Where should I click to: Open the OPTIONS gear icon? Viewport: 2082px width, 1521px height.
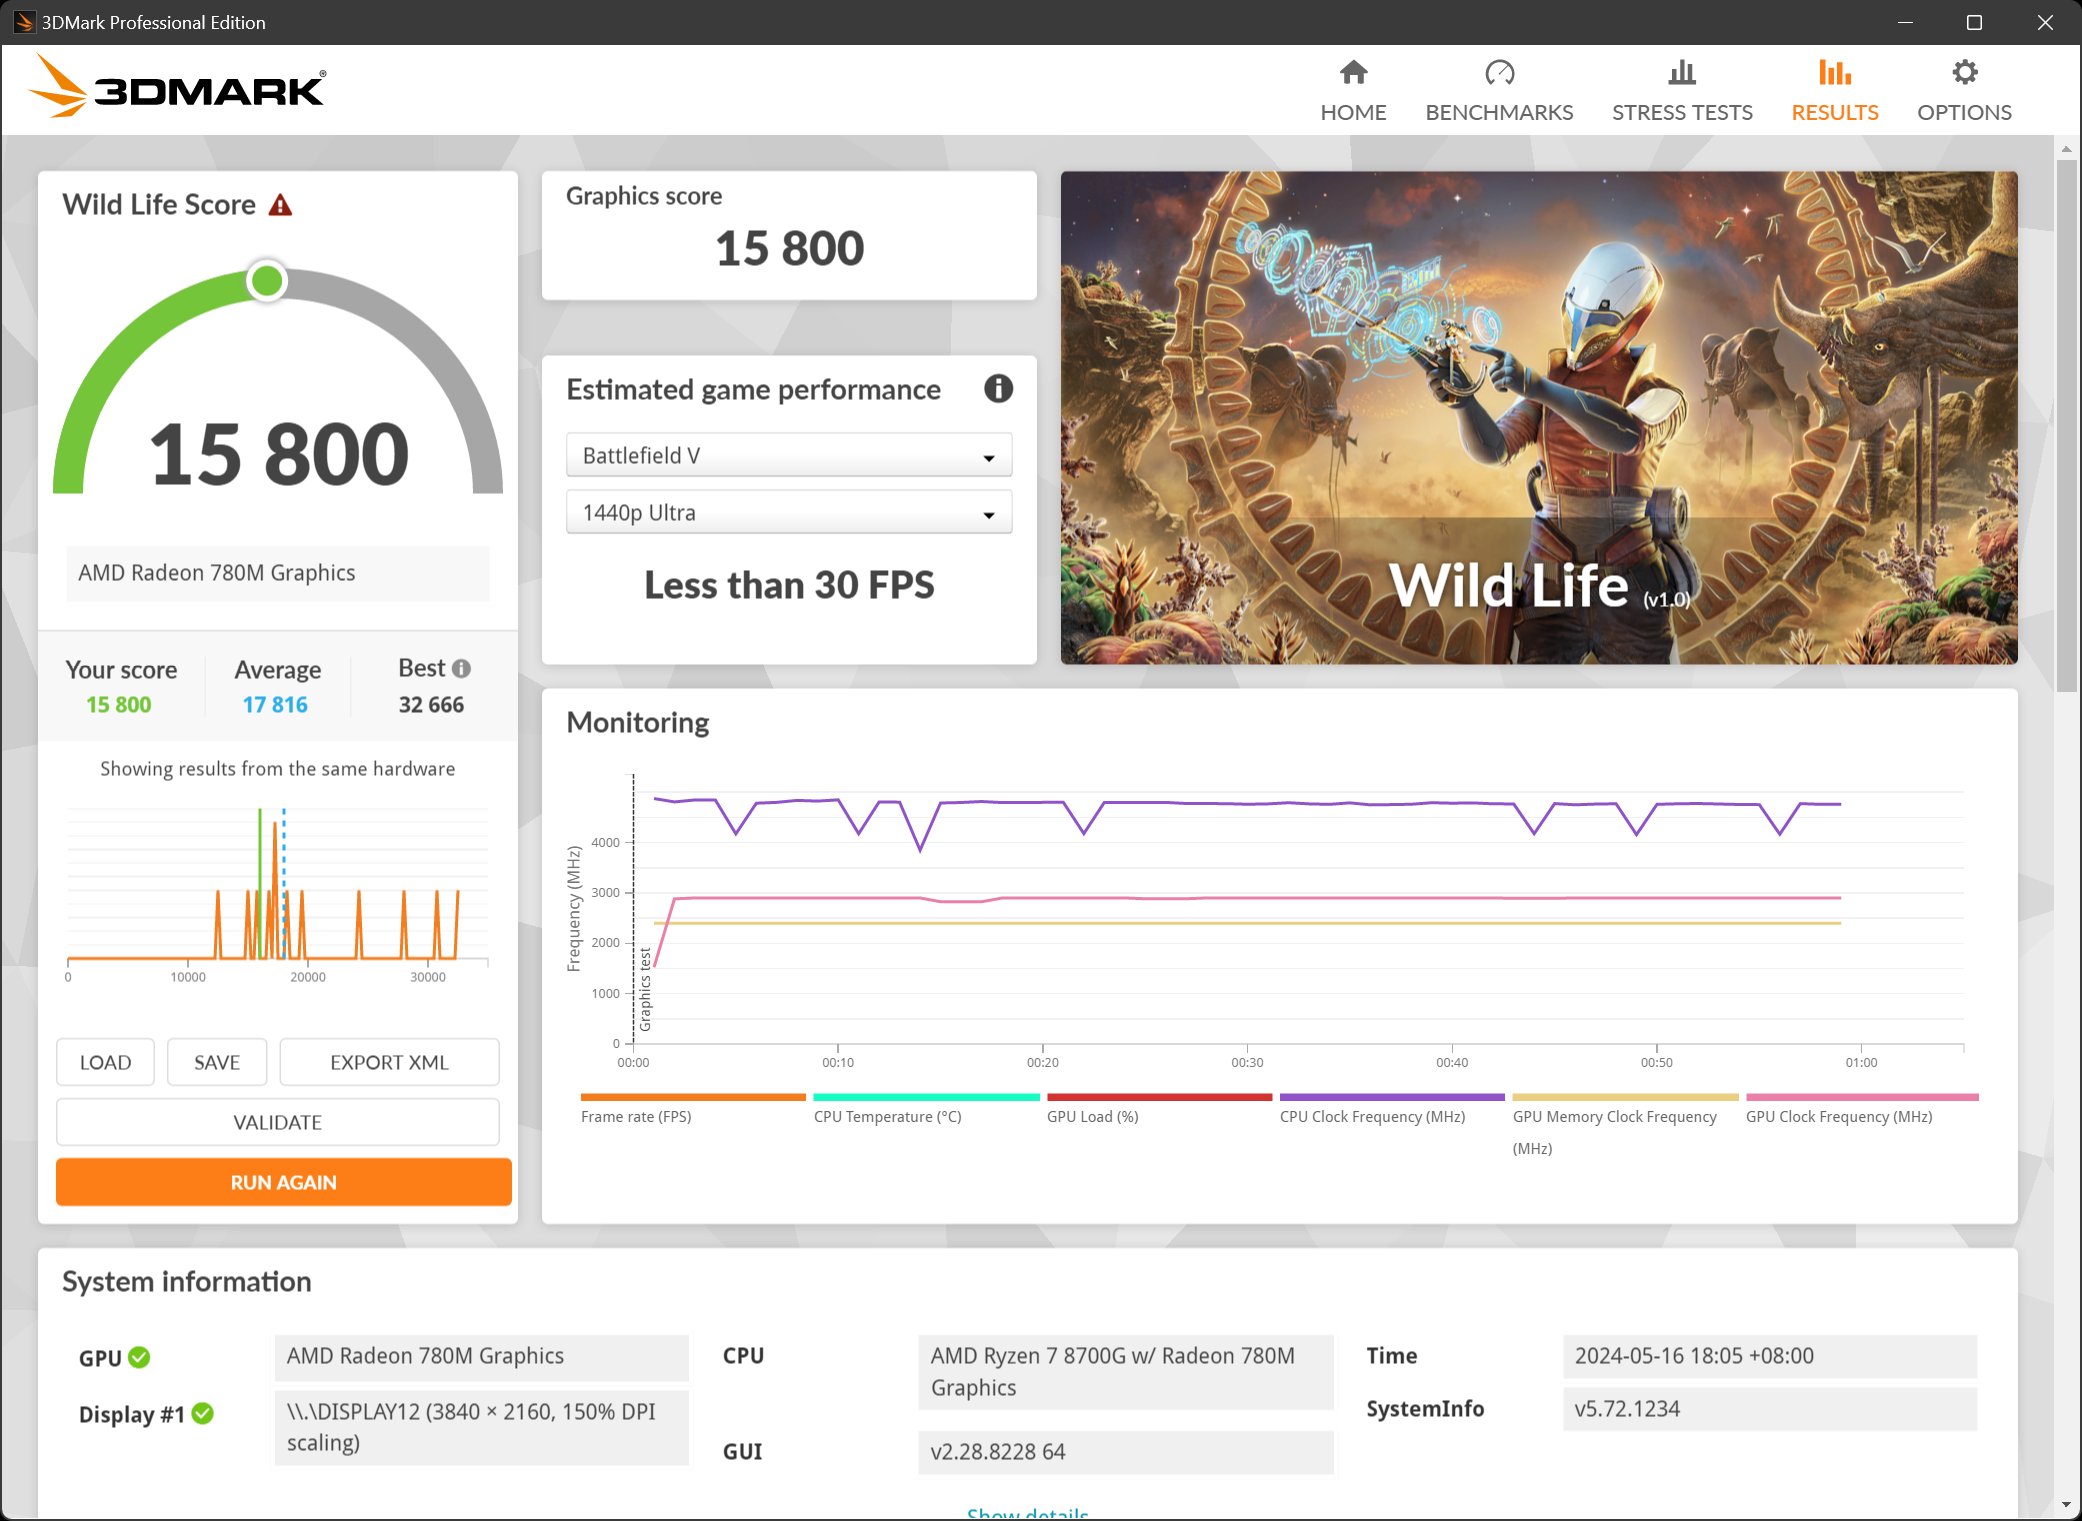coord(1964,72)
